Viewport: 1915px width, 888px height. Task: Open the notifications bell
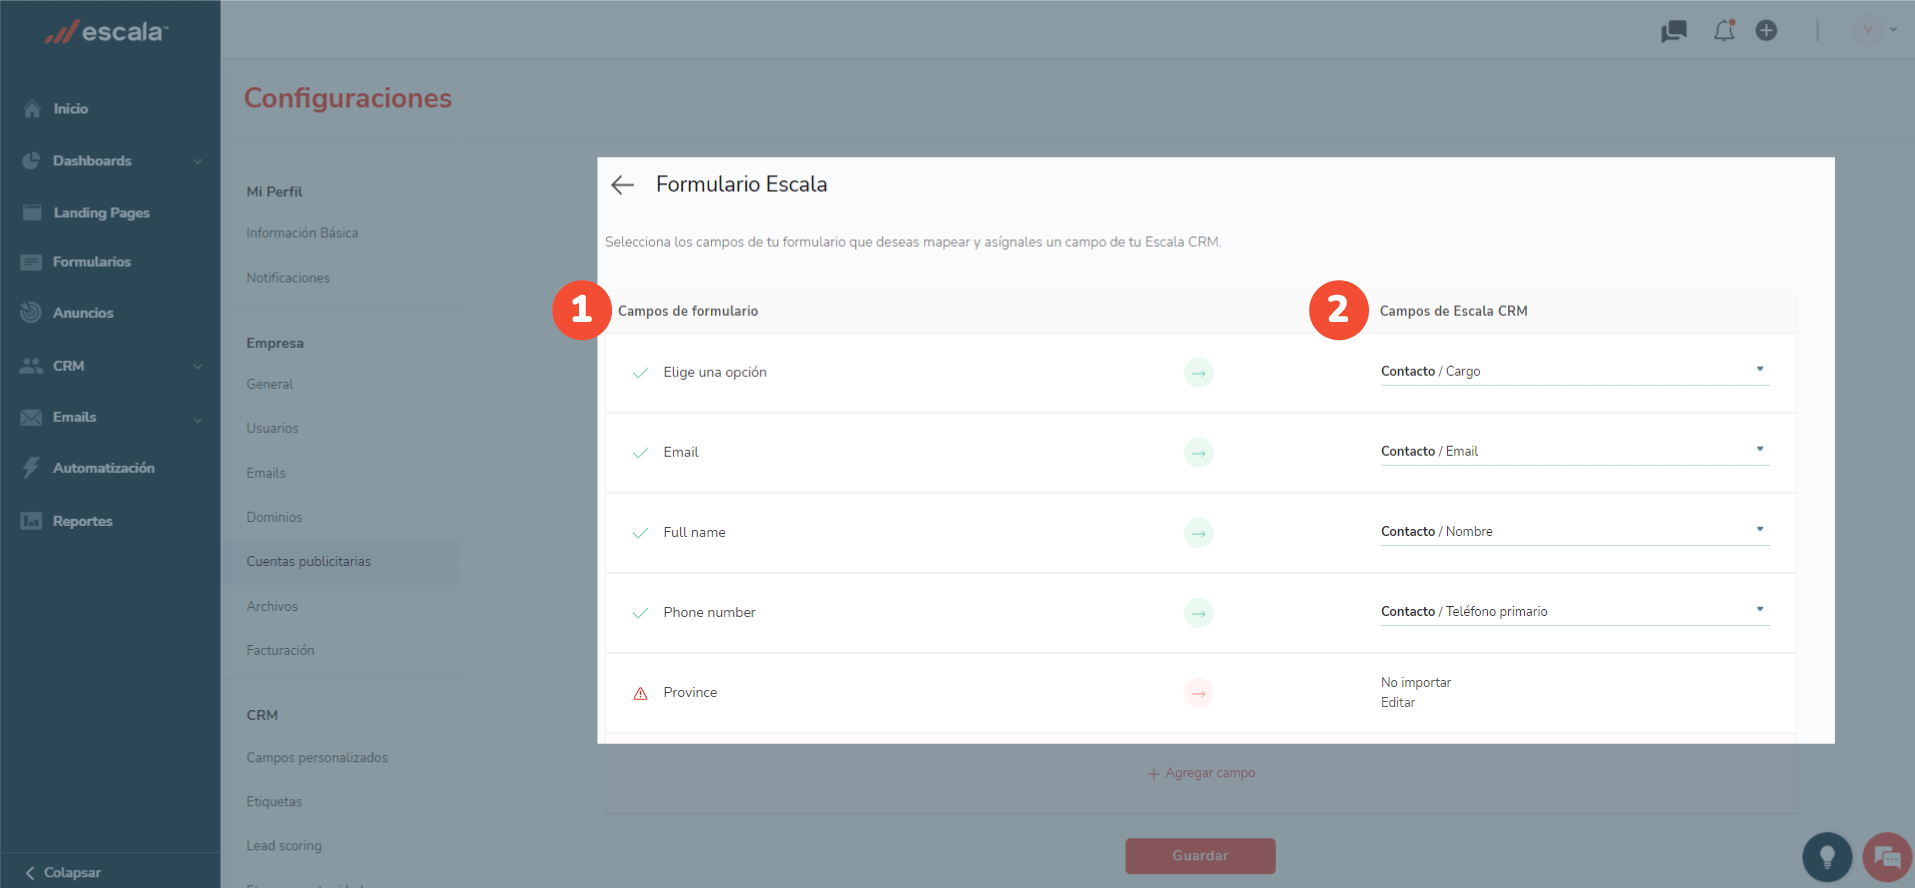(1724, 31)
